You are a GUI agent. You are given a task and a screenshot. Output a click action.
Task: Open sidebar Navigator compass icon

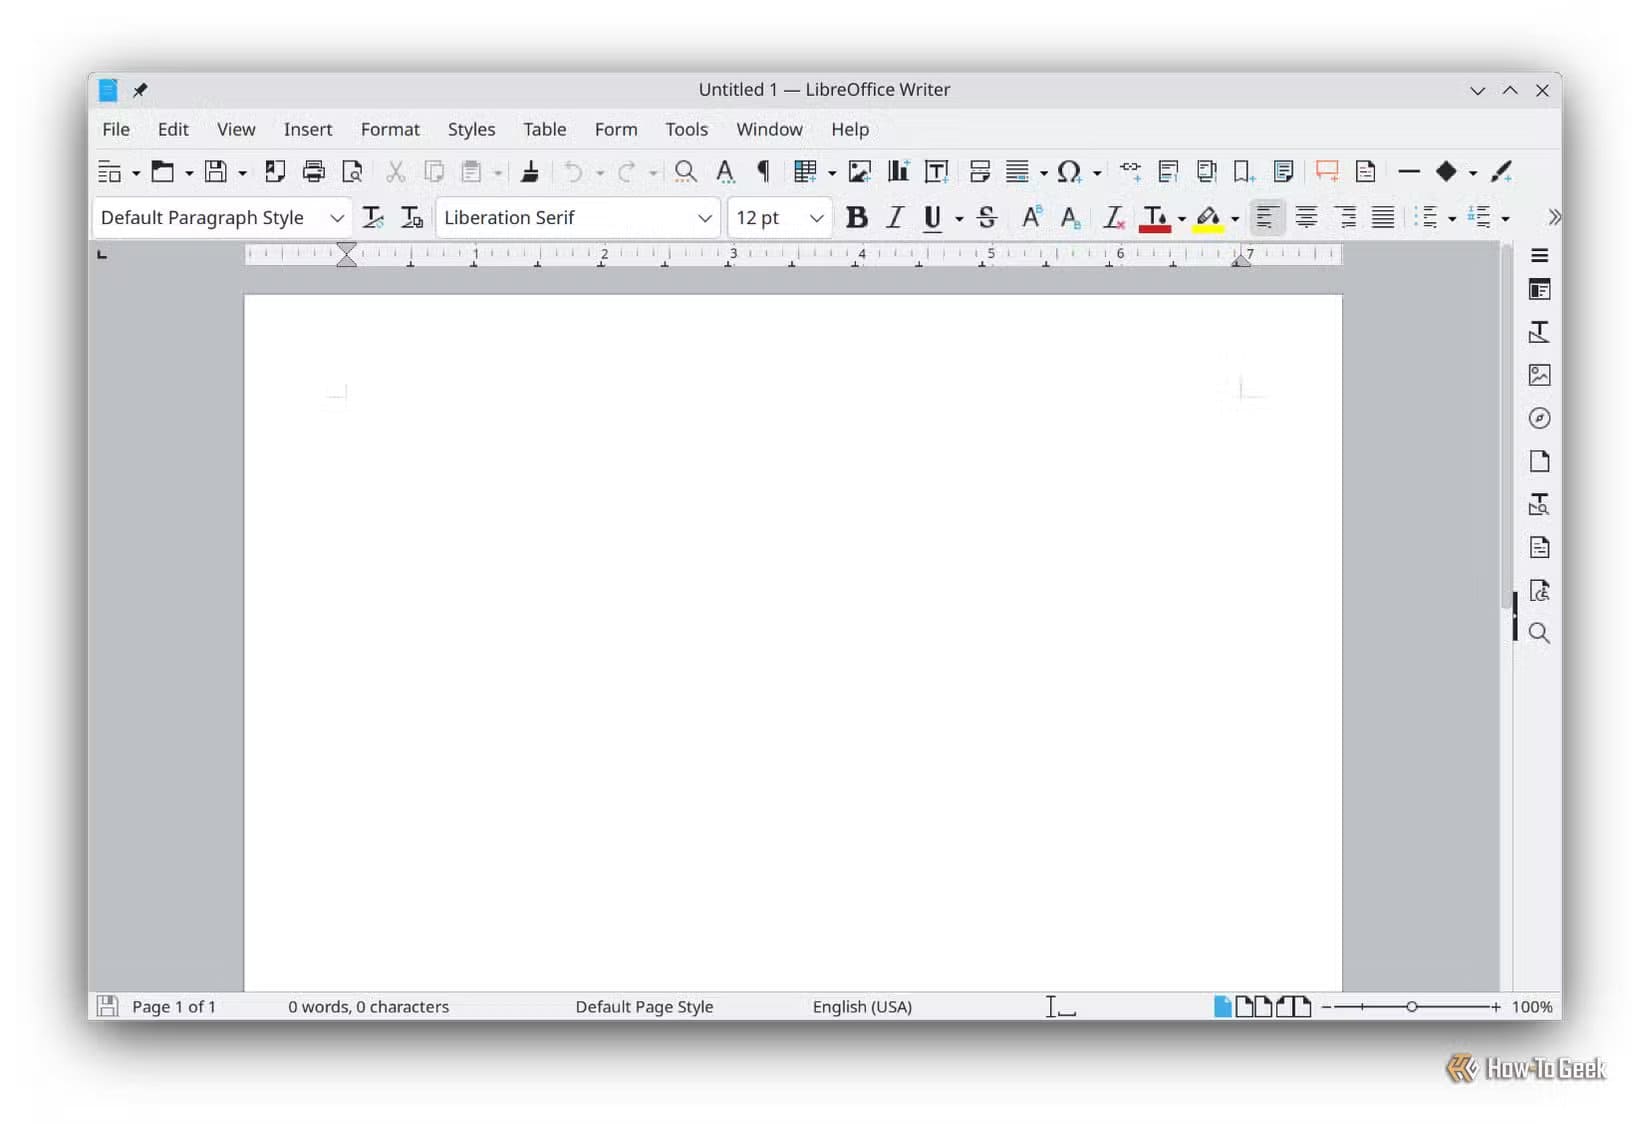click(x=1540, y=418)
